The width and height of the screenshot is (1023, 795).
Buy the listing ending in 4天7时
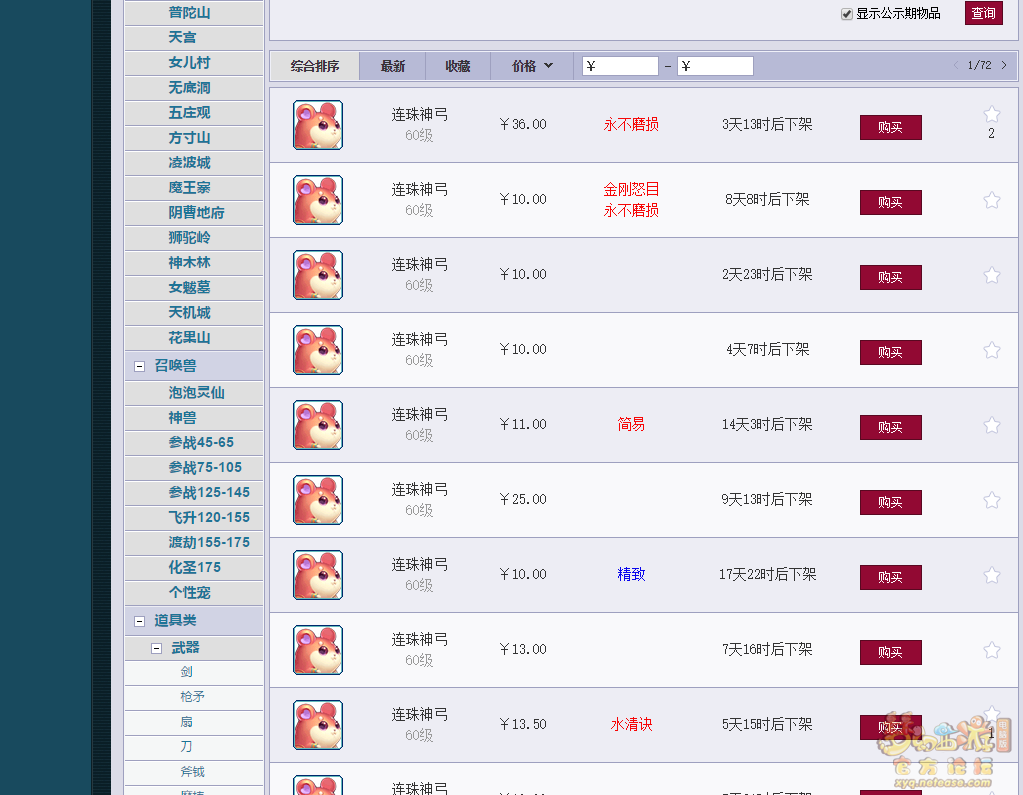coord(891,352)
